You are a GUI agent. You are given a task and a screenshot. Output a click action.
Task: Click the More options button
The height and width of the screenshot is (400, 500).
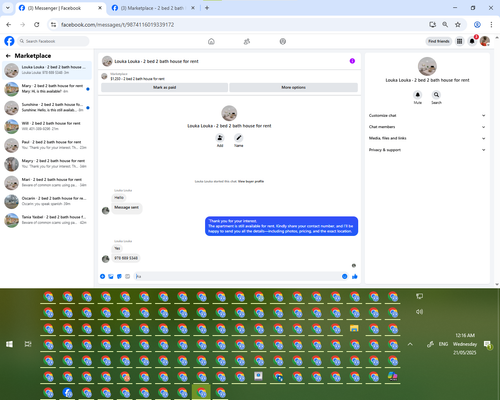[x=293, y=87]
